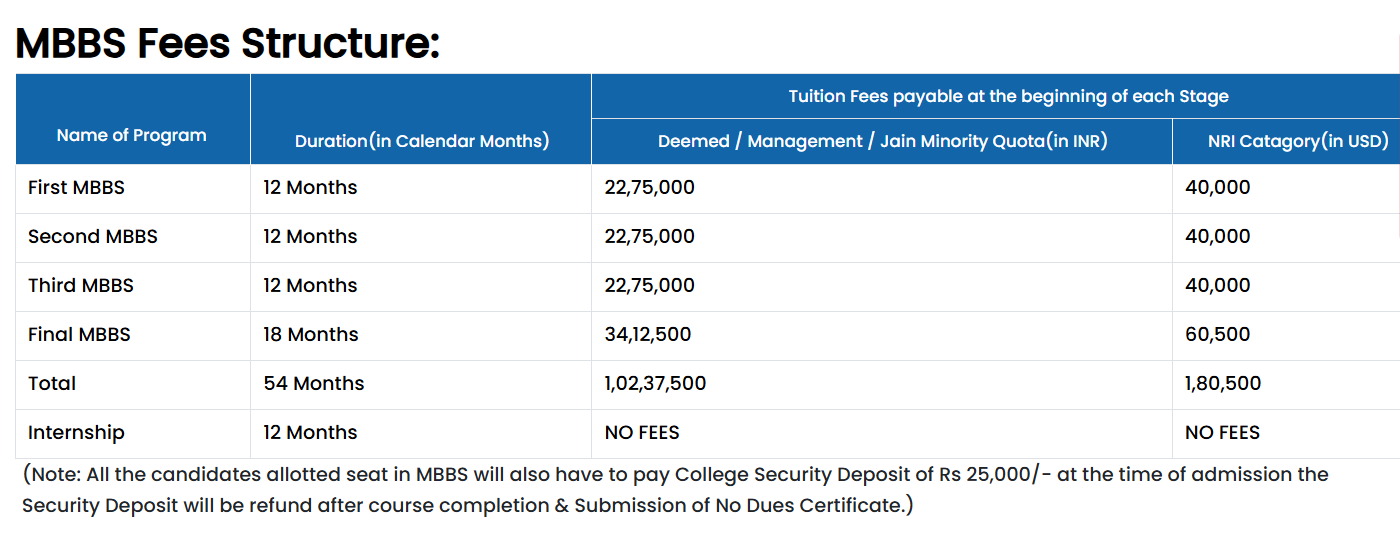
Task: Click the Security Deposit note text
Action: coord(675,489)
